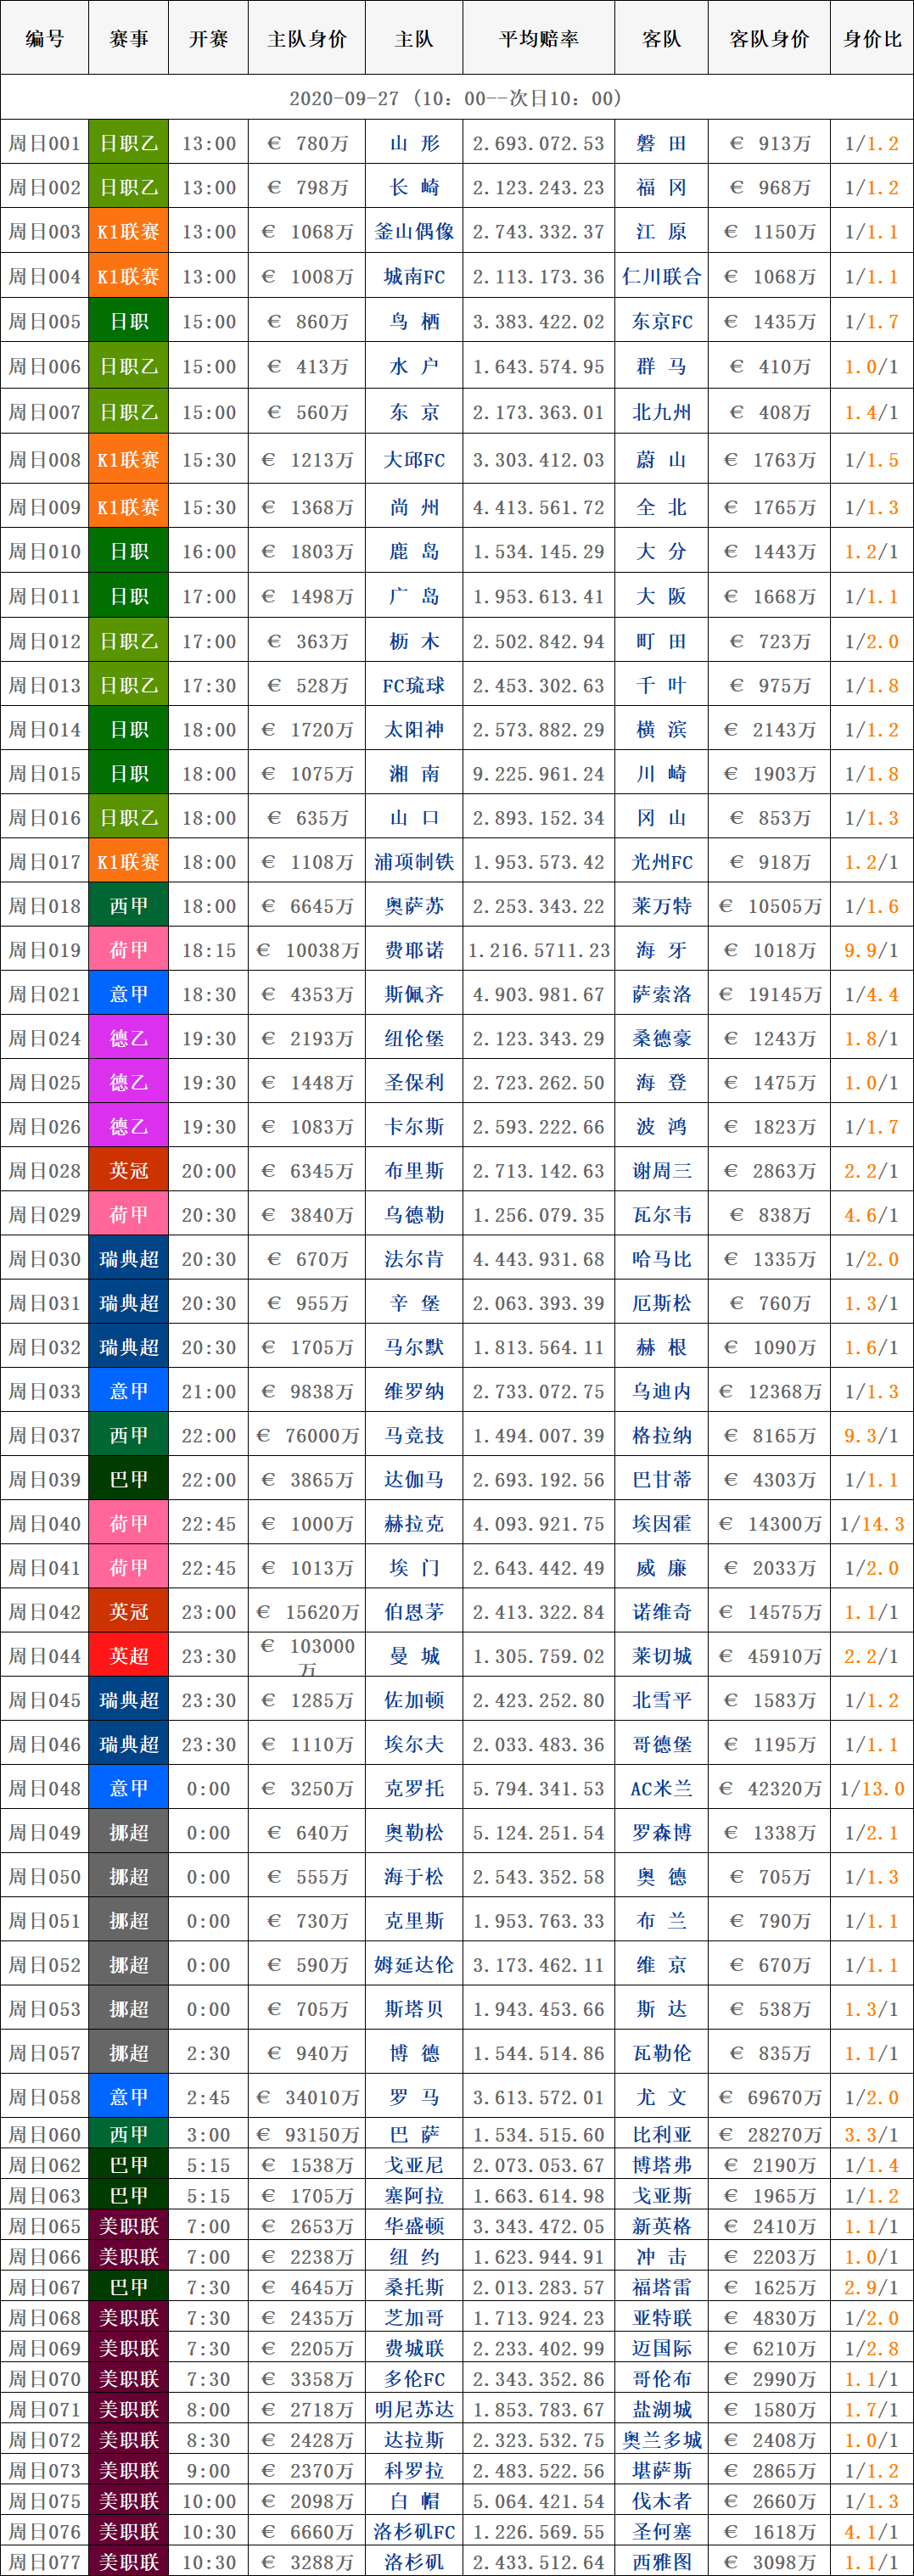
Task: Click the 赛事 column header
Action: 128,38
